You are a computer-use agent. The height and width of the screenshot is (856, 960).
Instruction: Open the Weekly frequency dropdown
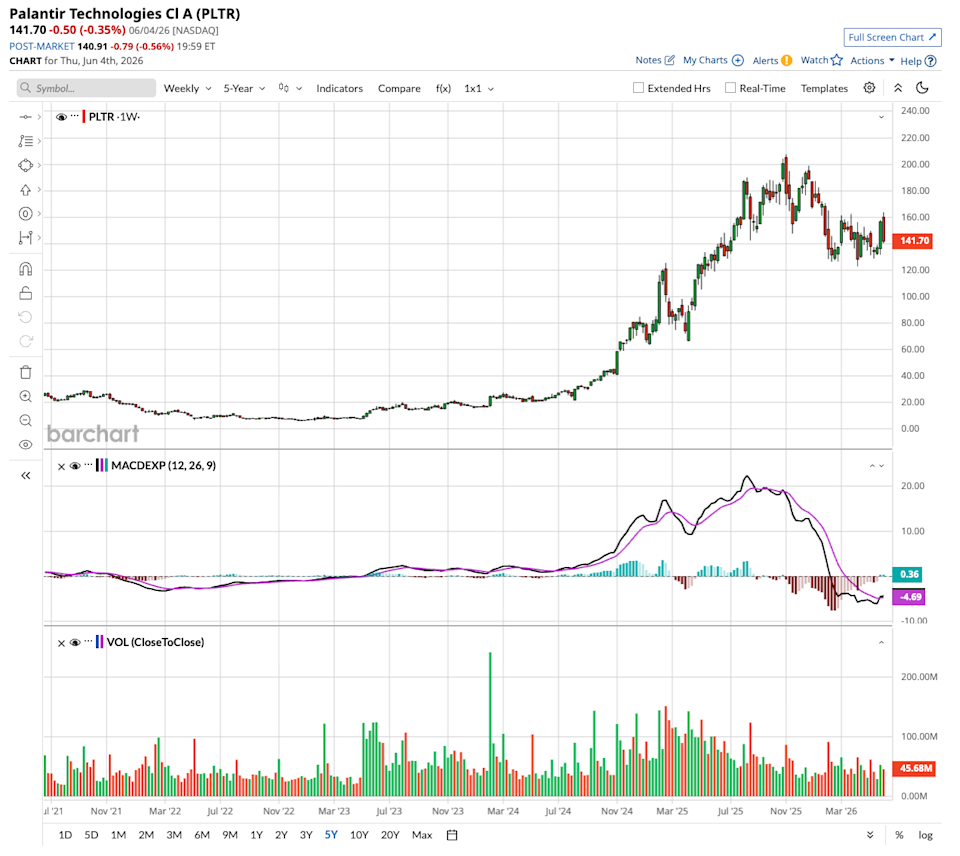187,88
